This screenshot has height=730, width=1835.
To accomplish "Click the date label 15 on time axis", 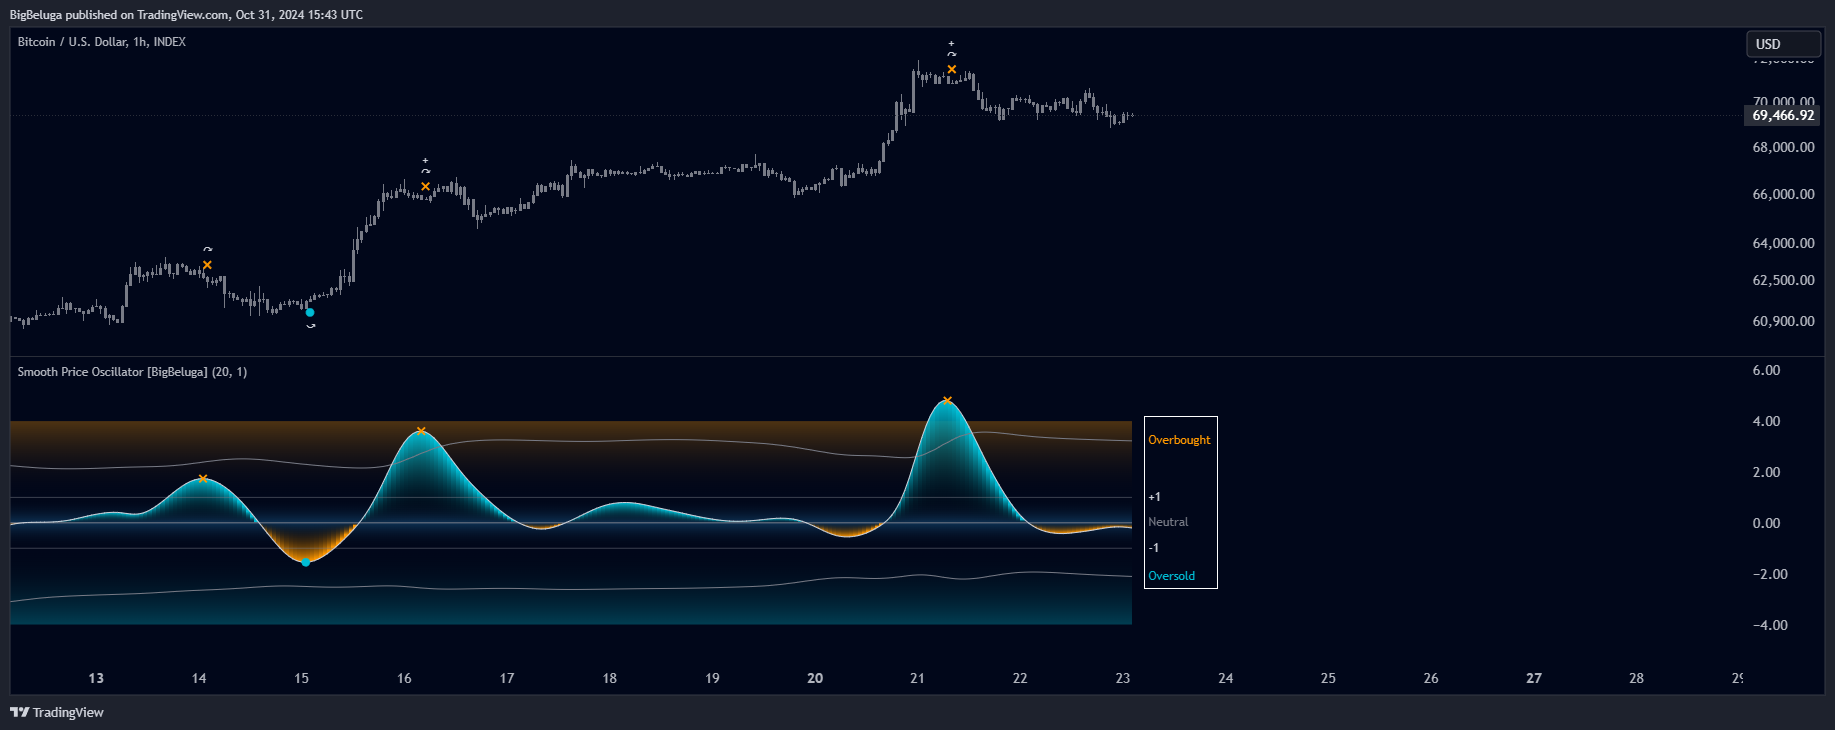I will 301,678.
